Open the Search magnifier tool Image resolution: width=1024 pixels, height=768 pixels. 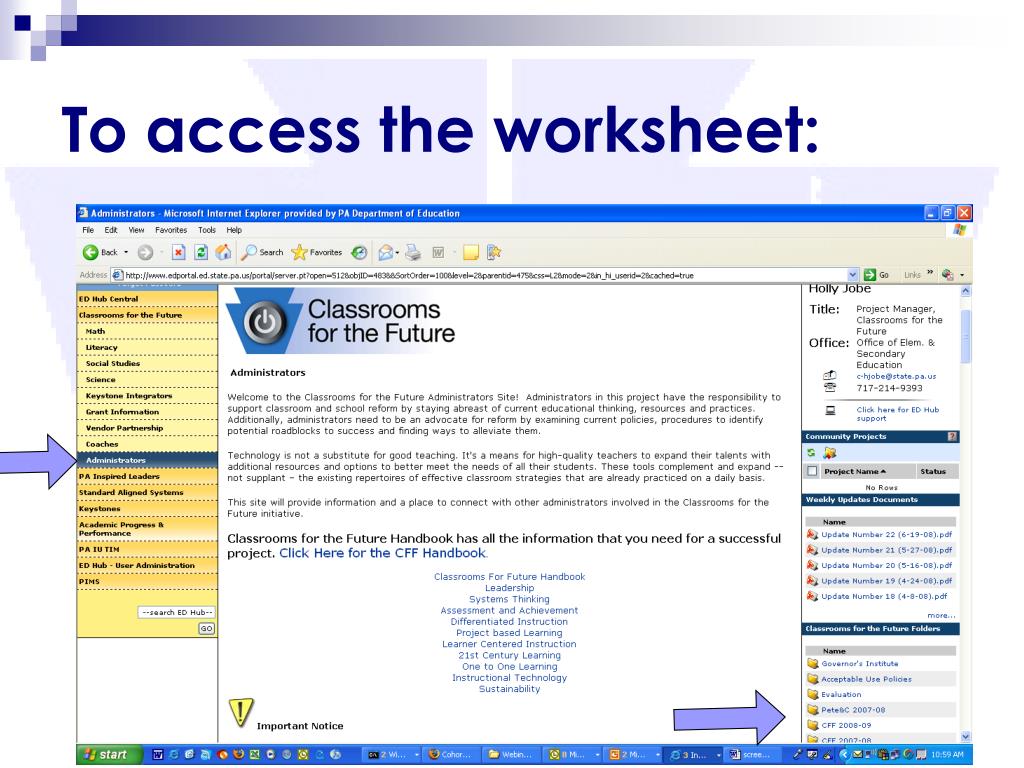pos(261,252)
